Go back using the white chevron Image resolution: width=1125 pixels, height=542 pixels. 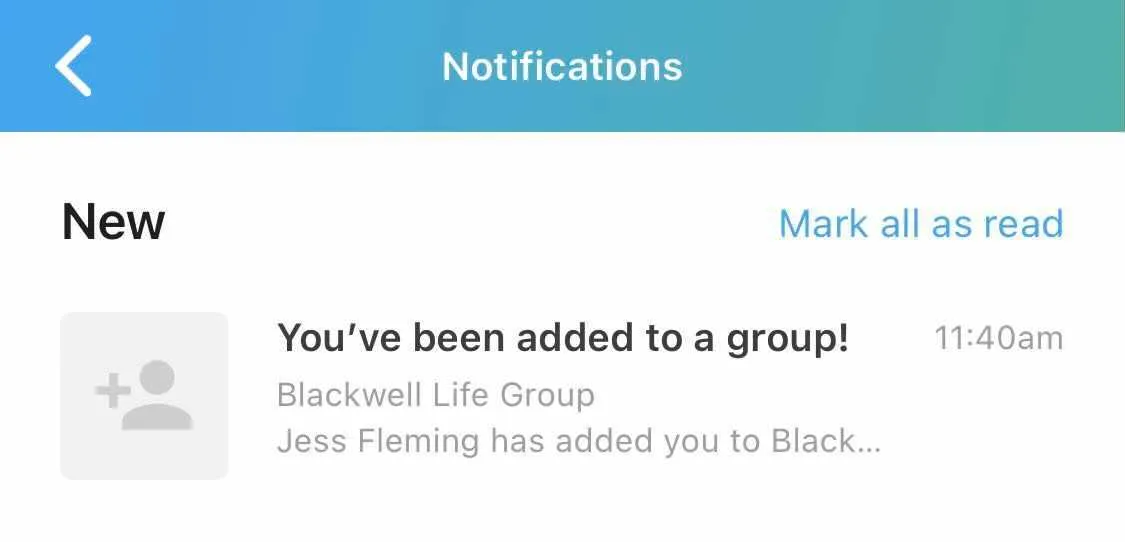pos(73,66)
